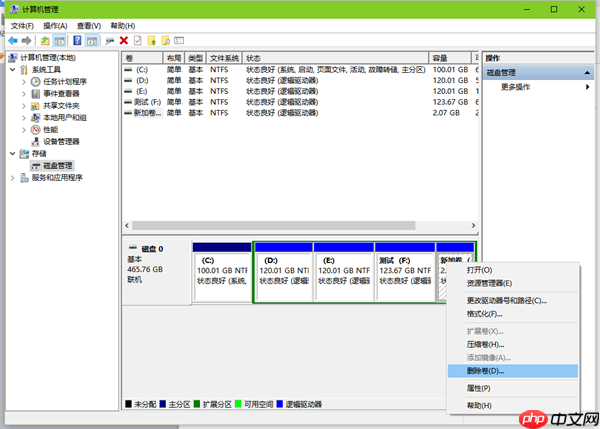Image resolution: width=600 pixels, height=429 pixels.
Task: Open Help via the blue question mark icon
Action: (x=77, y=41)
